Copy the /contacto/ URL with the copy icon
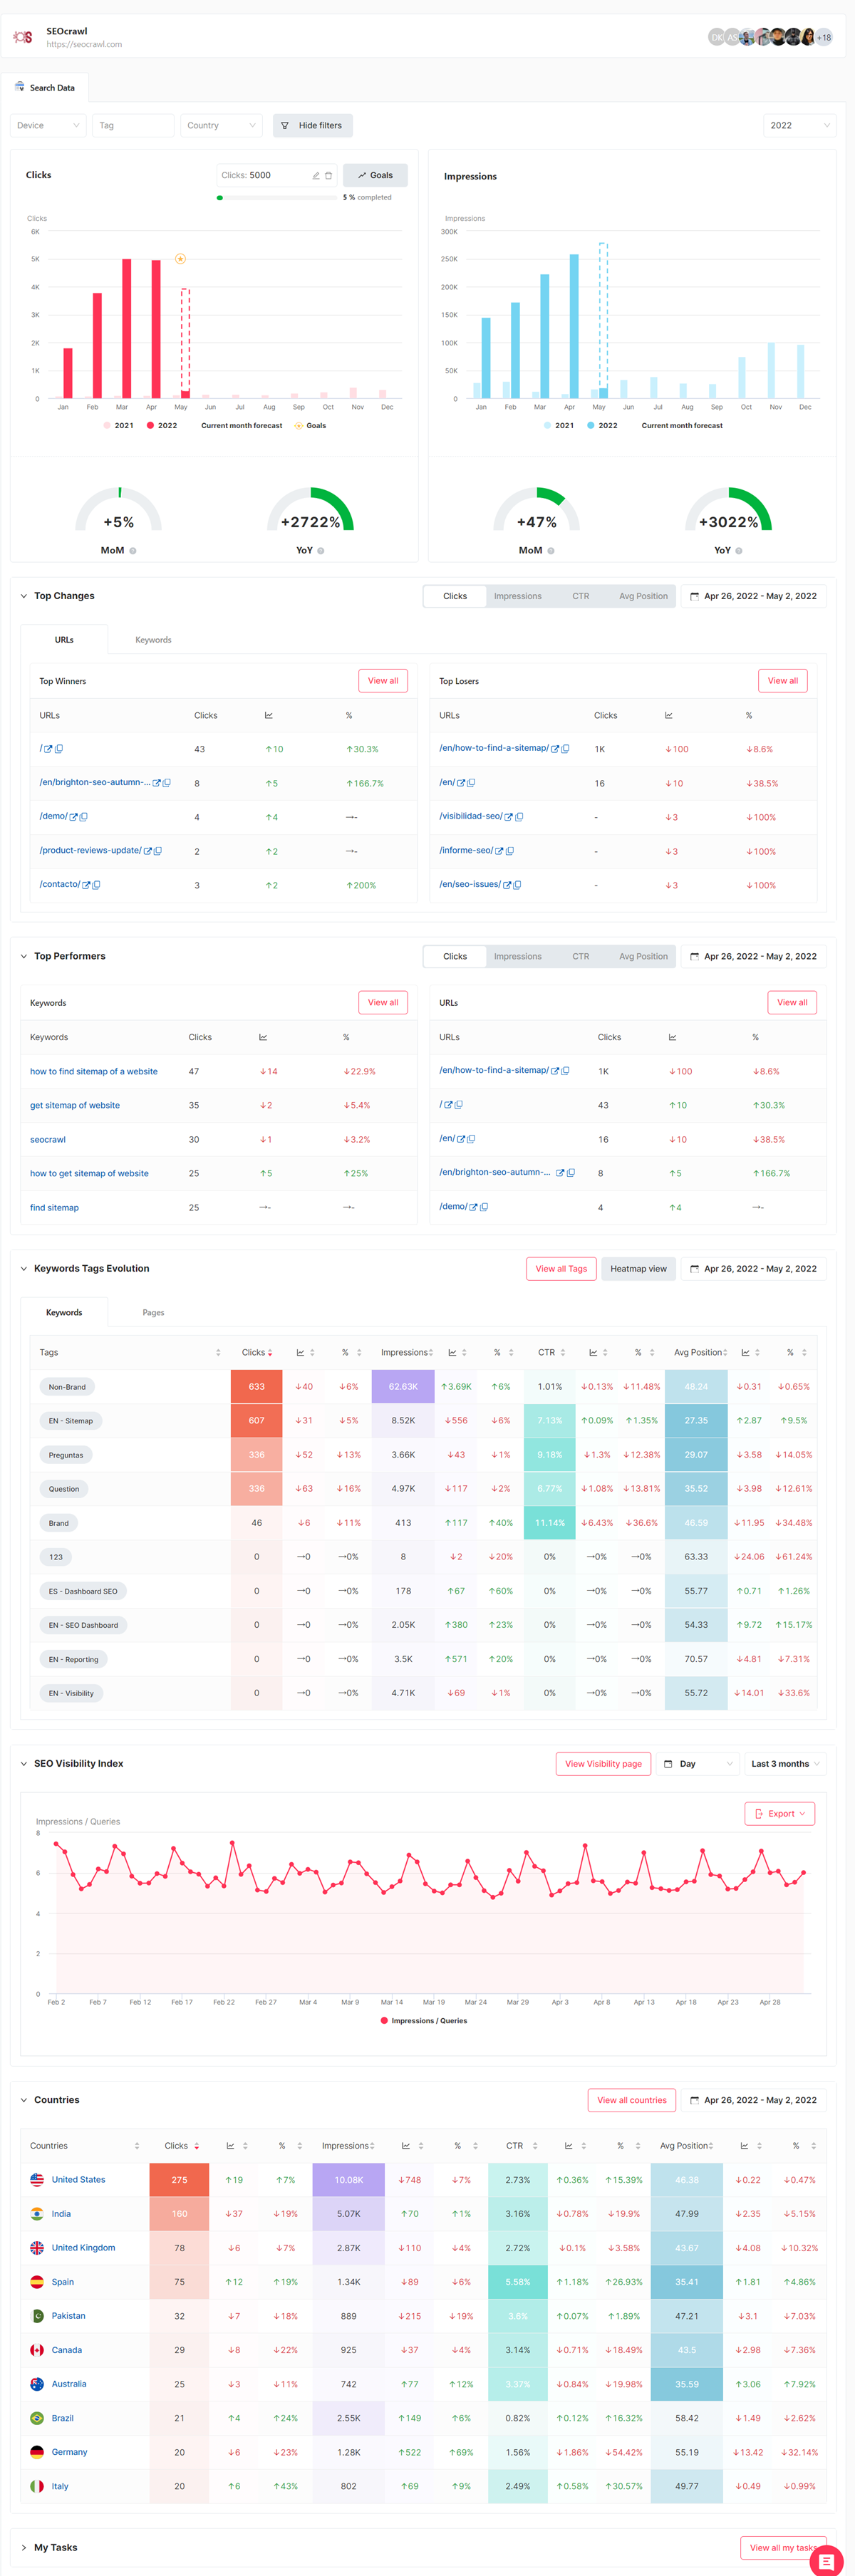The image size is (855, 2576). pos(96,885)
